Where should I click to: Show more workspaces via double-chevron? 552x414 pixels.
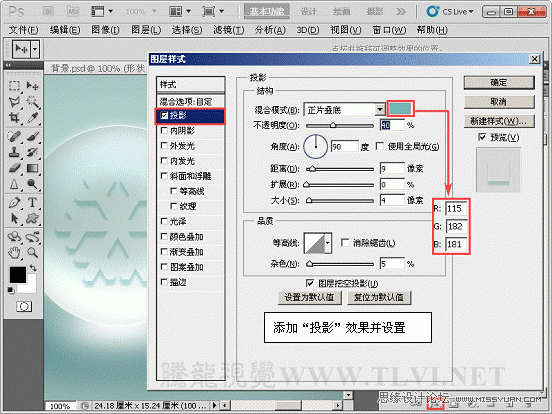[401, 12]
